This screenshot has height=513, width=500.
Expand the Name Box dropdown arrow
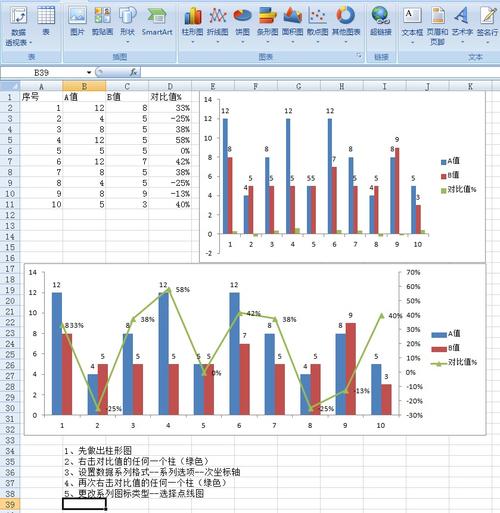[x=89, y=72]
